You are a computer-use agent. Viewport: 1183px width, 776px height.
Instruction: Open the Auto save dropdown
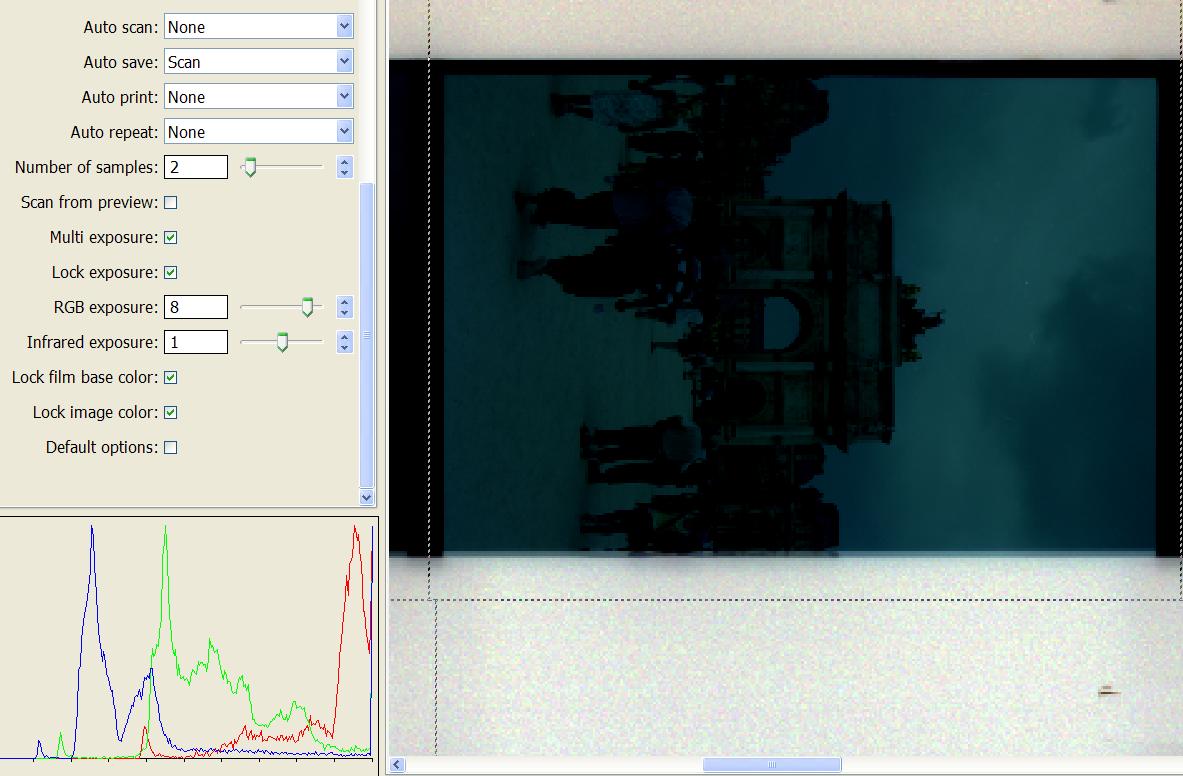click(x=259, y=62)
